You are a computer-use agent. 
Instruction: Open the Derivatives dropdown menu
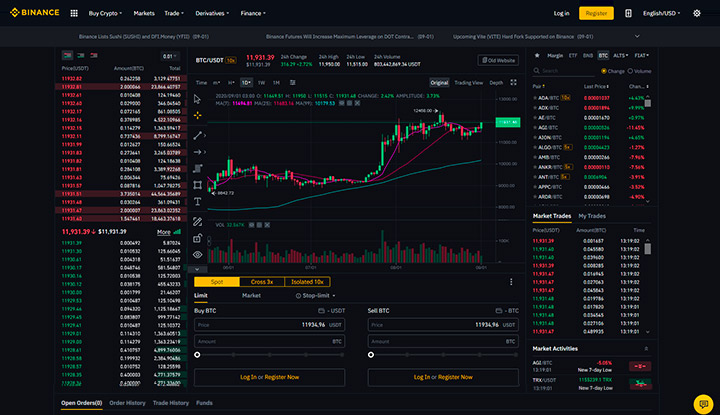[x=212, y=13]
